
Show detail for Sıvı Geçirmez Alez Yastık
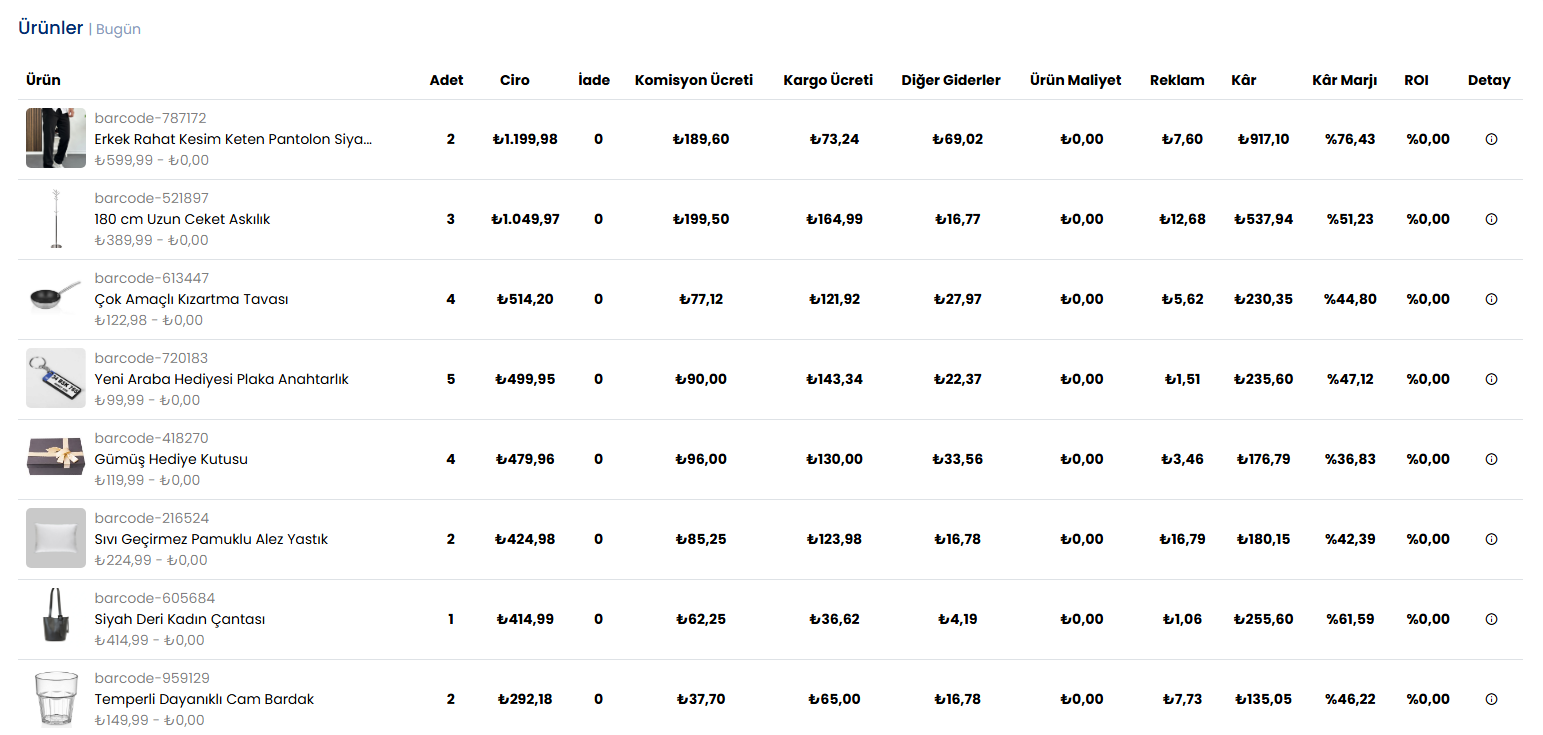click(x=1491, y=539)
